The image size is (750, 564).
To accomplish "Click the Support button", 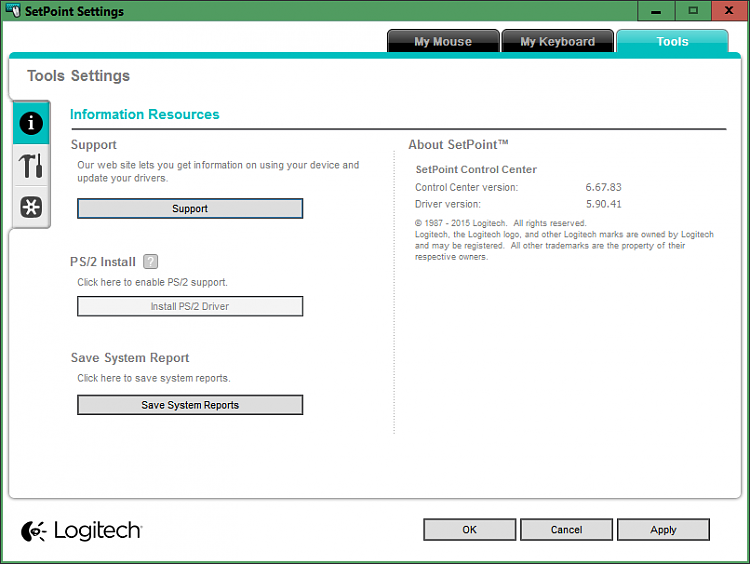I will click(x=190, y=209).
